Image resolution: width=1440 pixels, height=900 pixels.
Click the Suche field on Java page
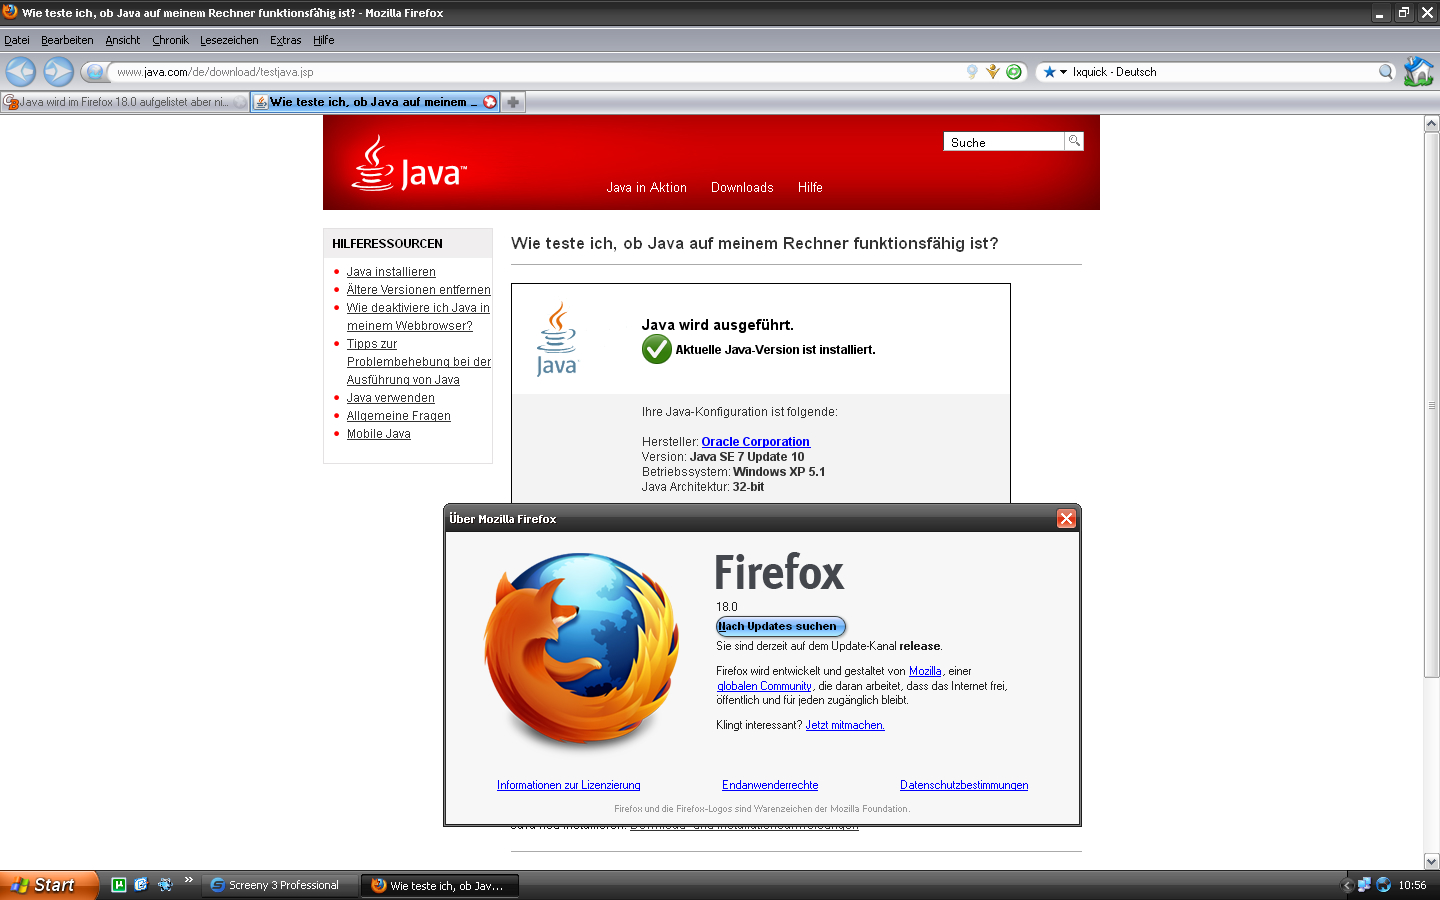point(1004,142)
